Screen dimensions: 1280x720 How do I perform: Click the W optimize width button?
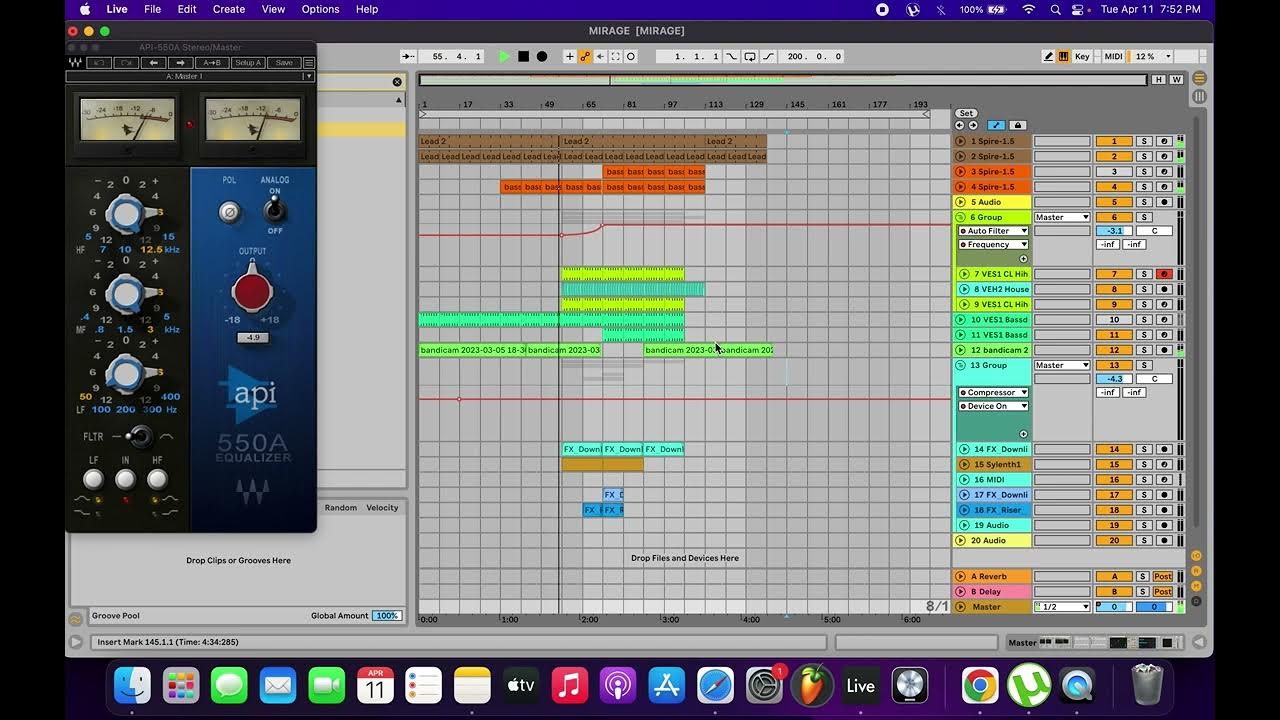[x=1175, y=80]
